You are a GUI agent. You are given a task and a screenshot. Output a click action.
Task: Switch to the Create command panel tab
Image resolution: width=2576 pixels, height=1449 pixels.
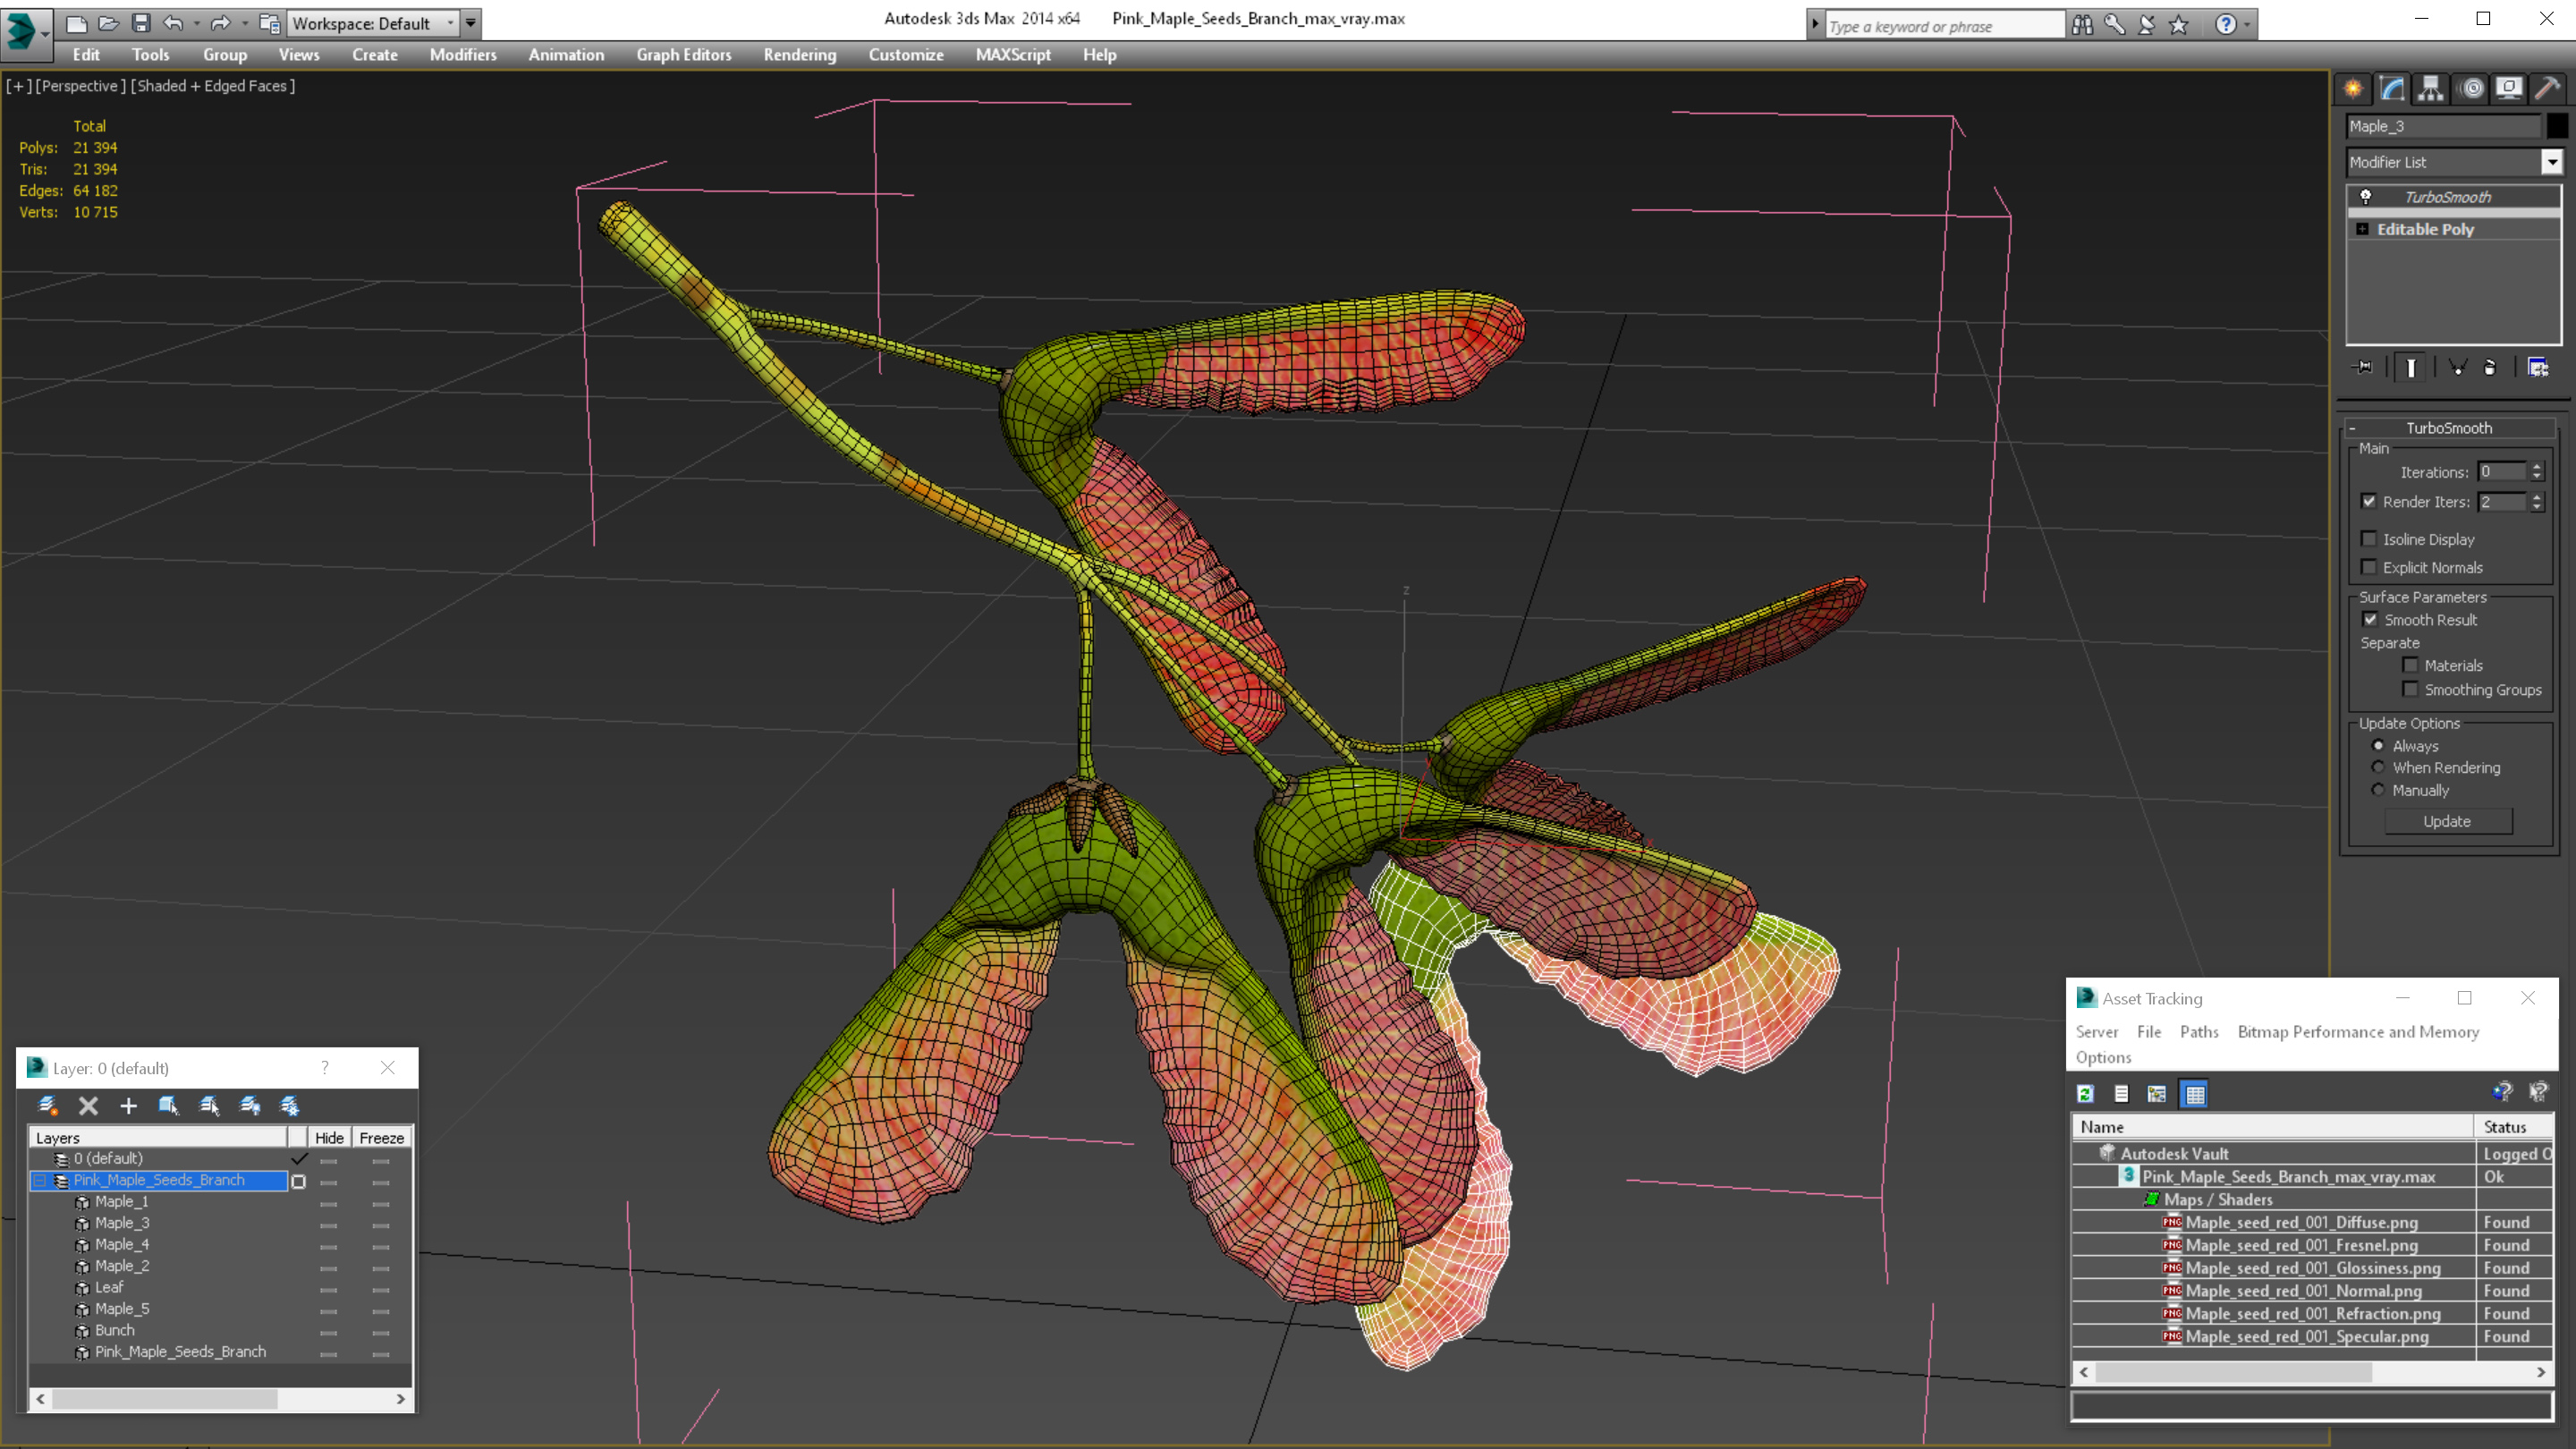2353,89
